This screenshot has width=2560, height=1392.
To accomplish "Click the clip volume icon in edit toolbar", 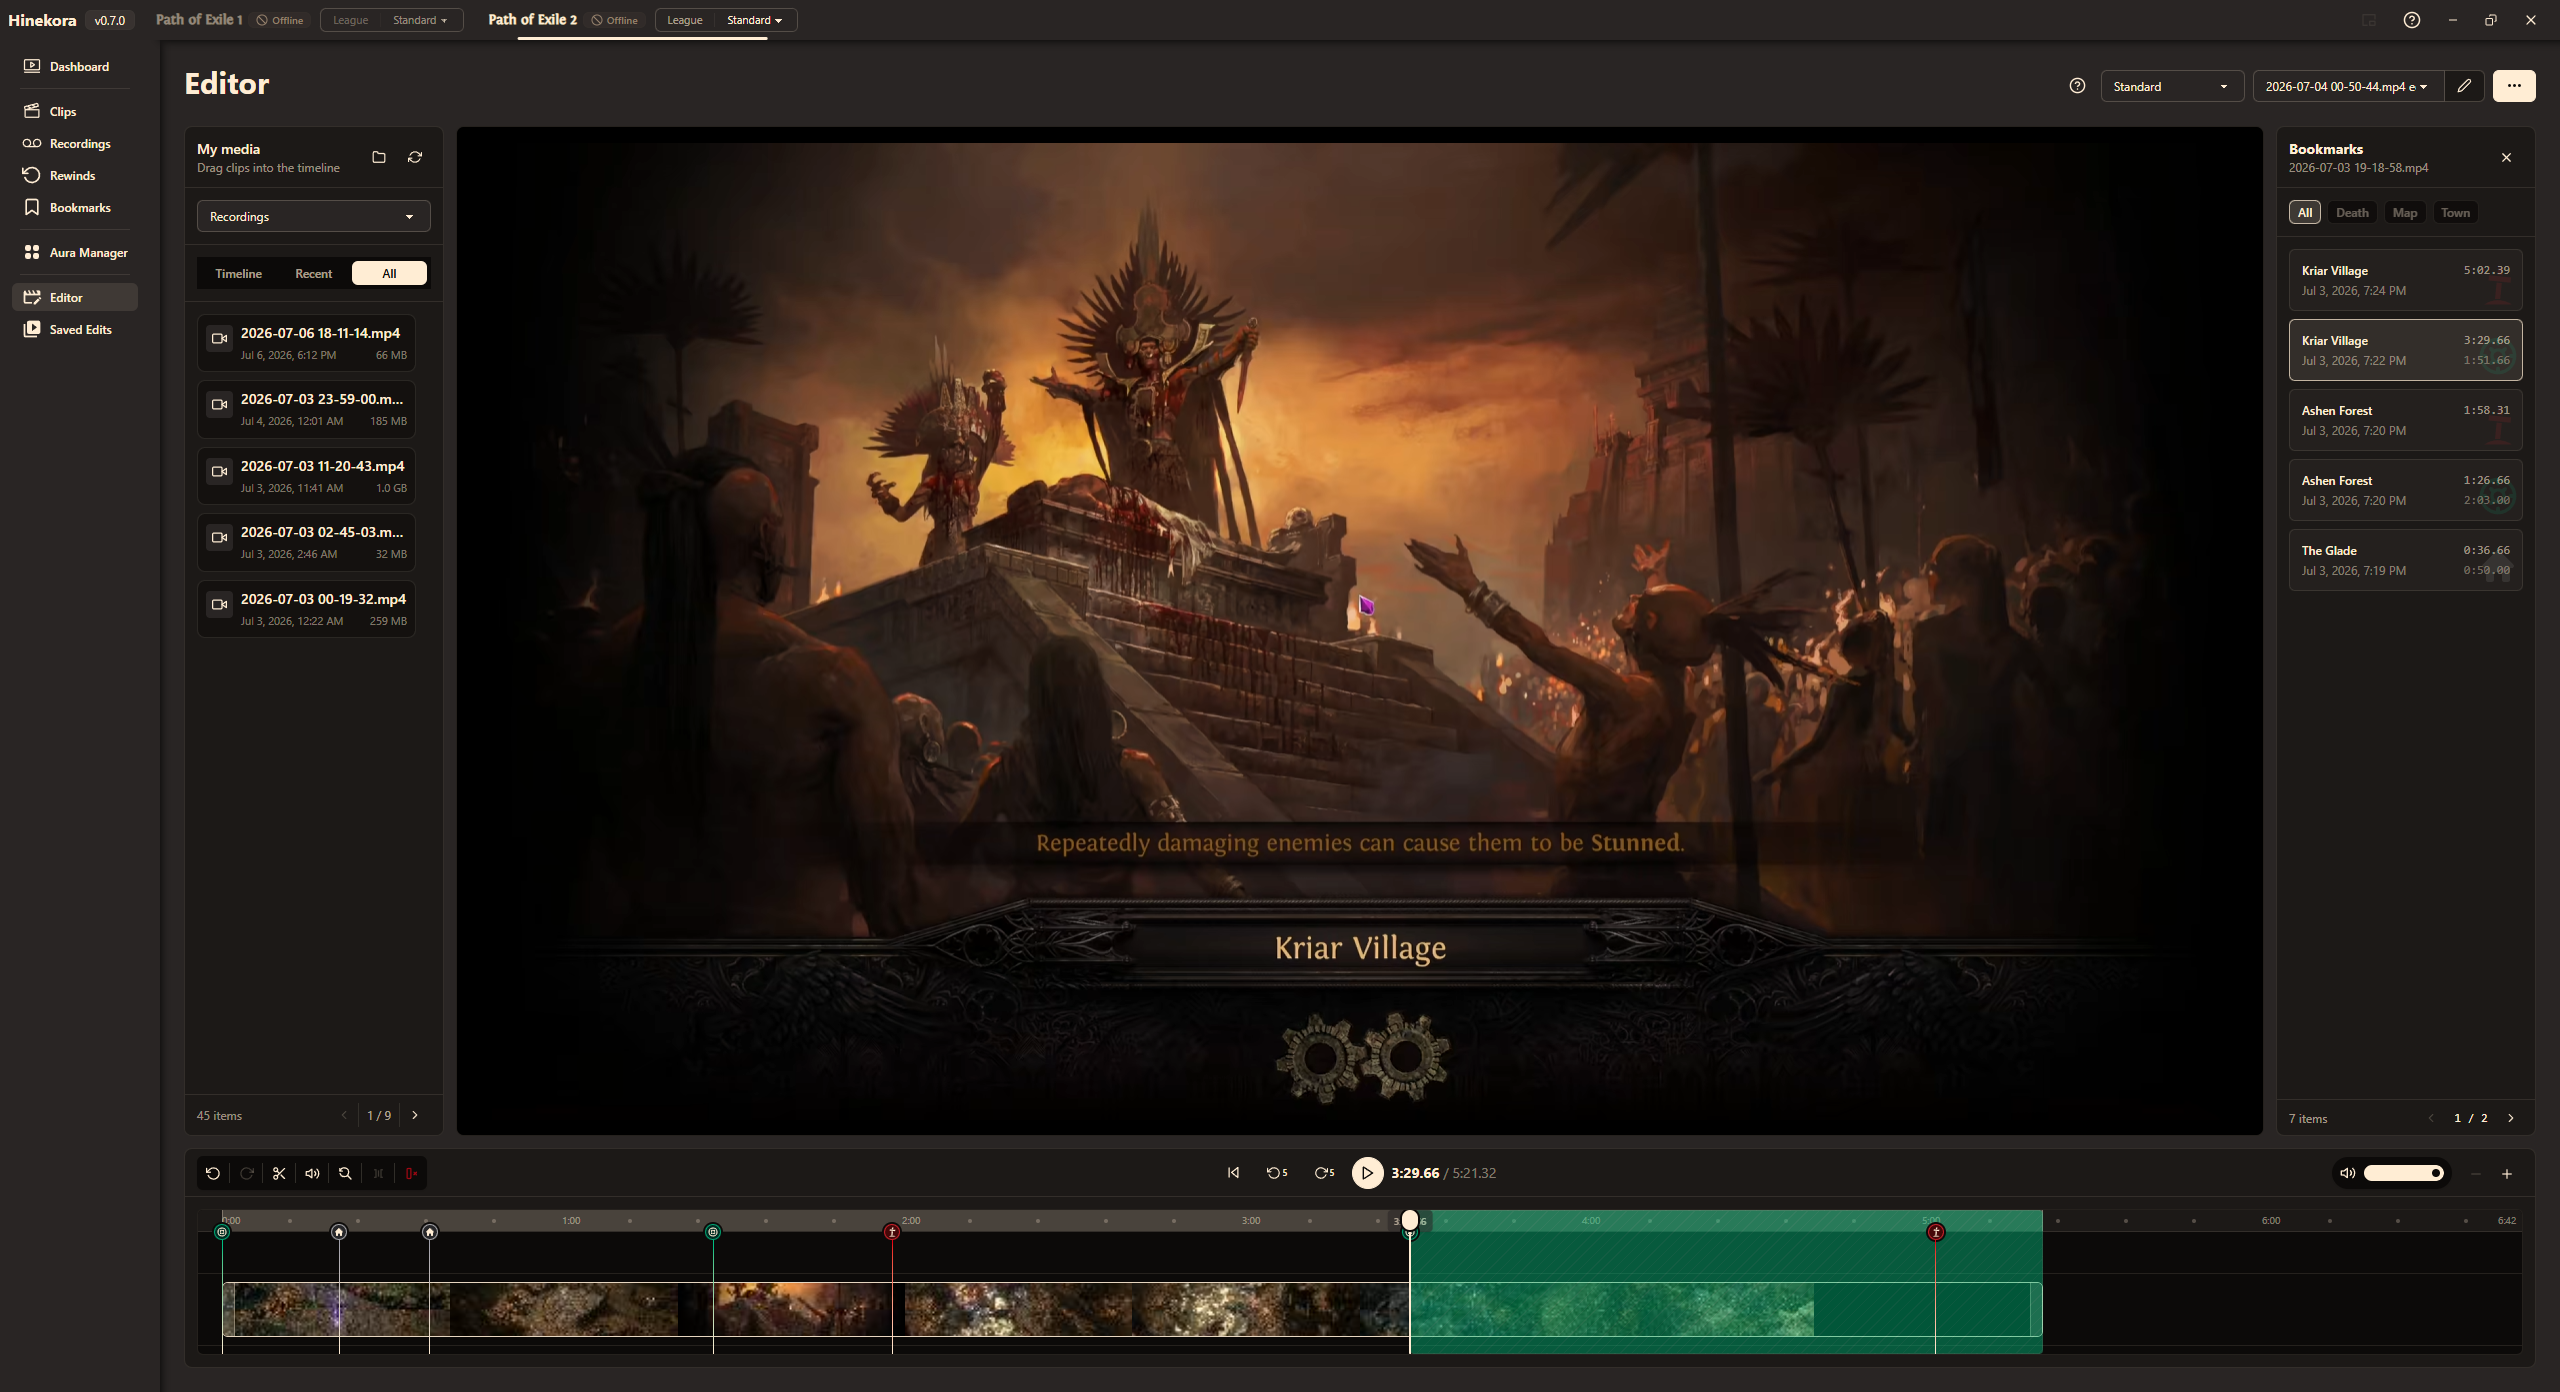I will pos(312,1173).
